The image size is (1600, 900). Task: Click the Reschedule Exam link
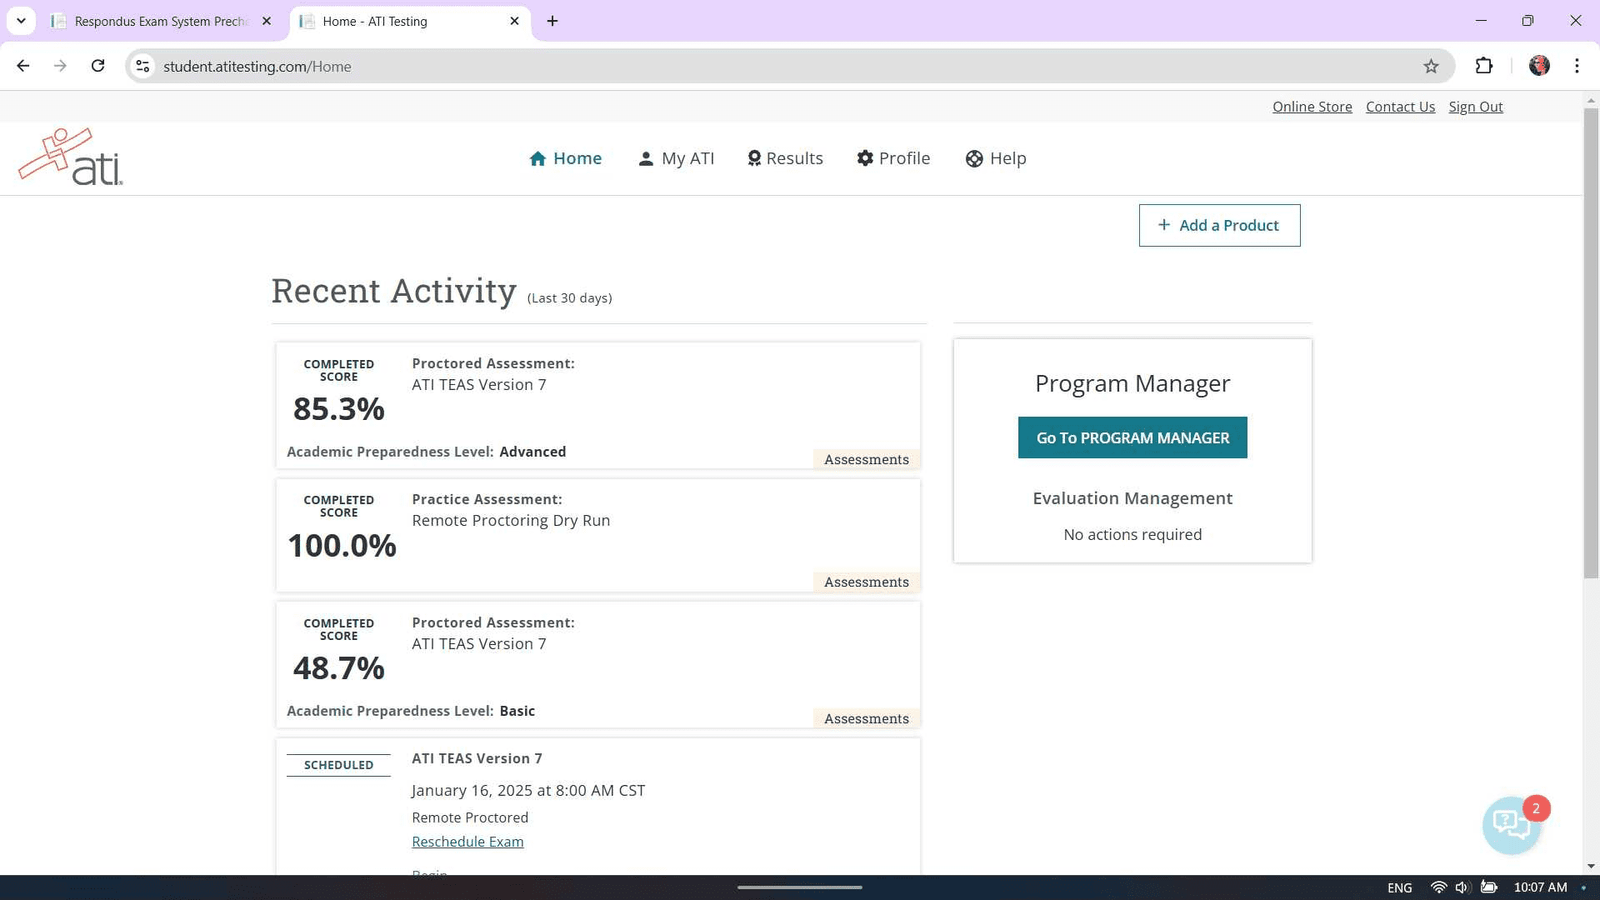[467, 842]
